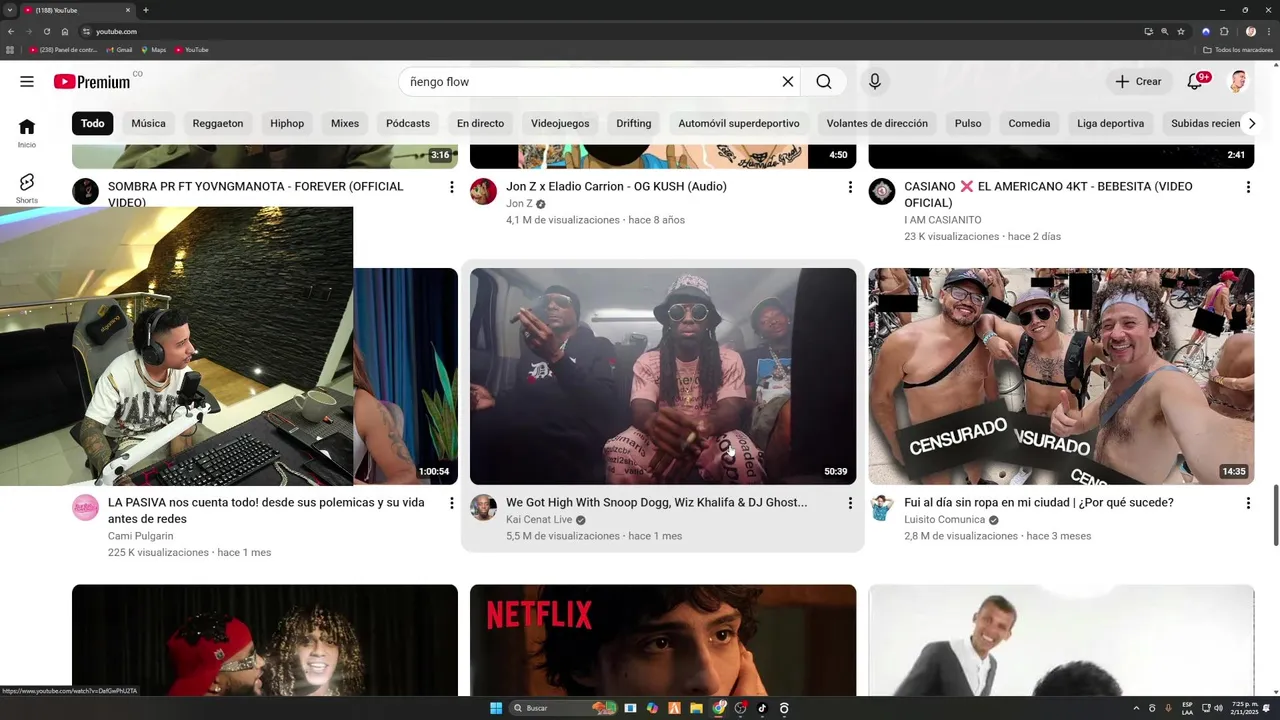Open video title We Got High With Snoop Dogg
Image resolution: width=1280 pixels, height=720 pixels.
pos(656,503)
